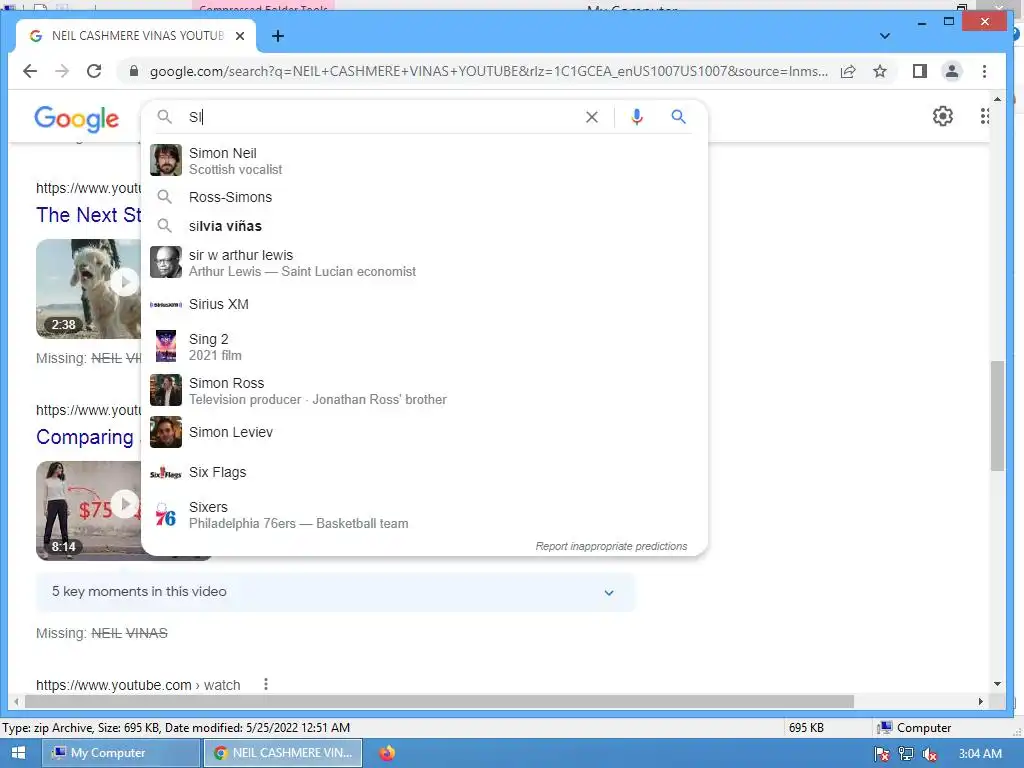Click the Philadelphia 76ers logo icon
The width and height of the screenshot is (1024, 768).
pyautogui.click(x=166, y=515)
